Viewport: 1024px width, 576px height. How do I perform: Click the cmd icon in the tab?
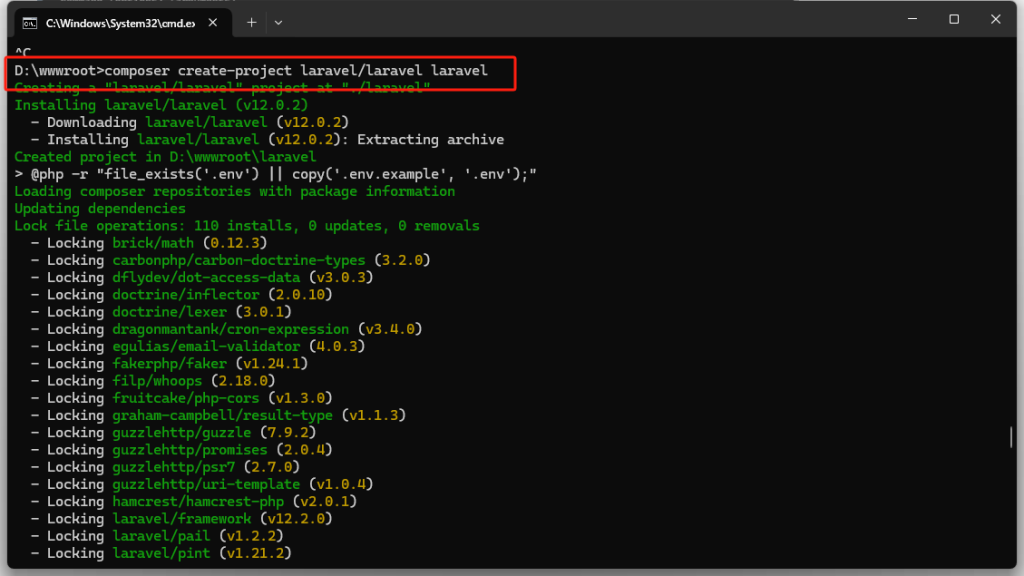(29, 24)
